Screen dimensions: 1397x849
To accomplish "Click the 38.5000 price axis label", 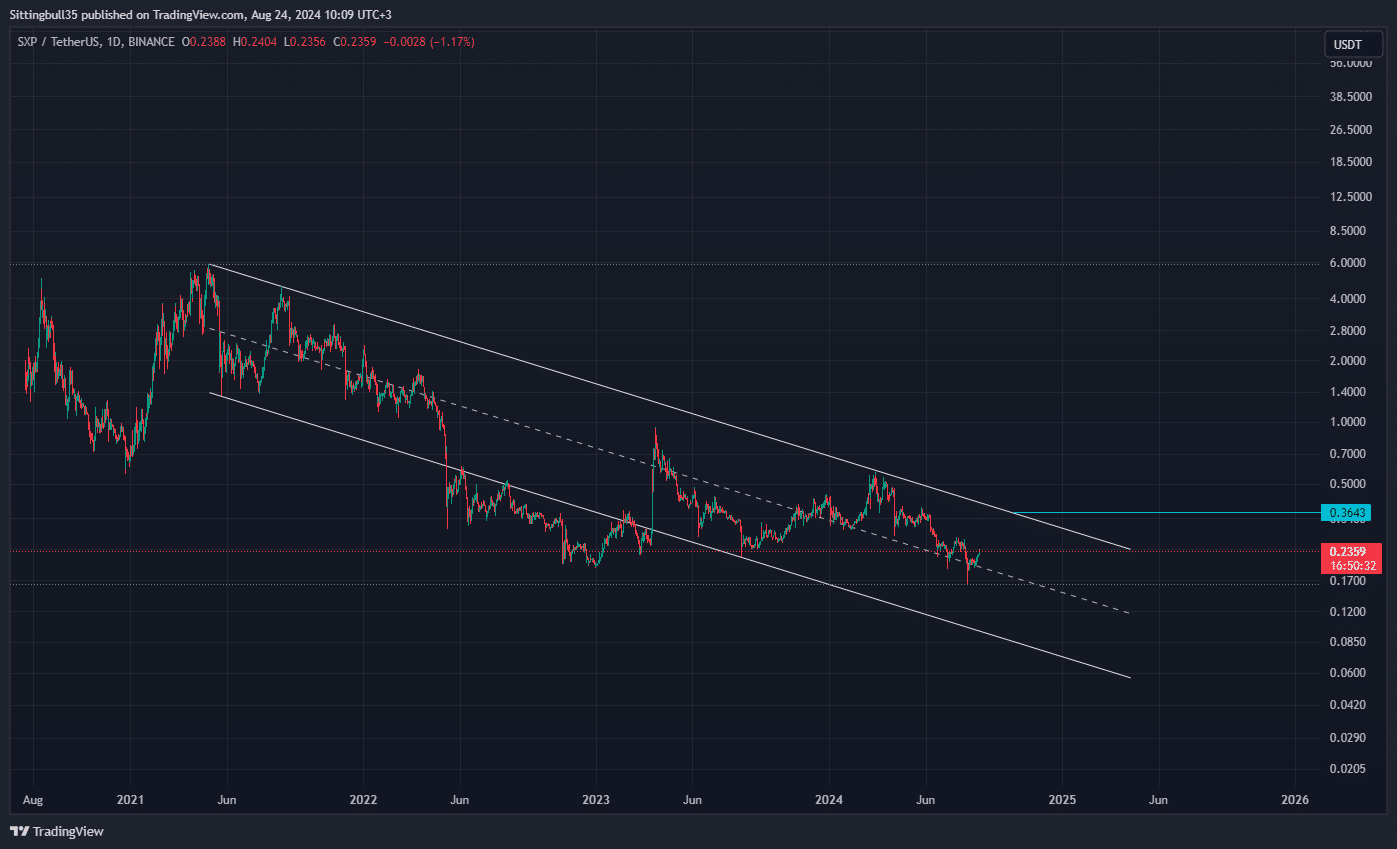I will coord(1349,97).
